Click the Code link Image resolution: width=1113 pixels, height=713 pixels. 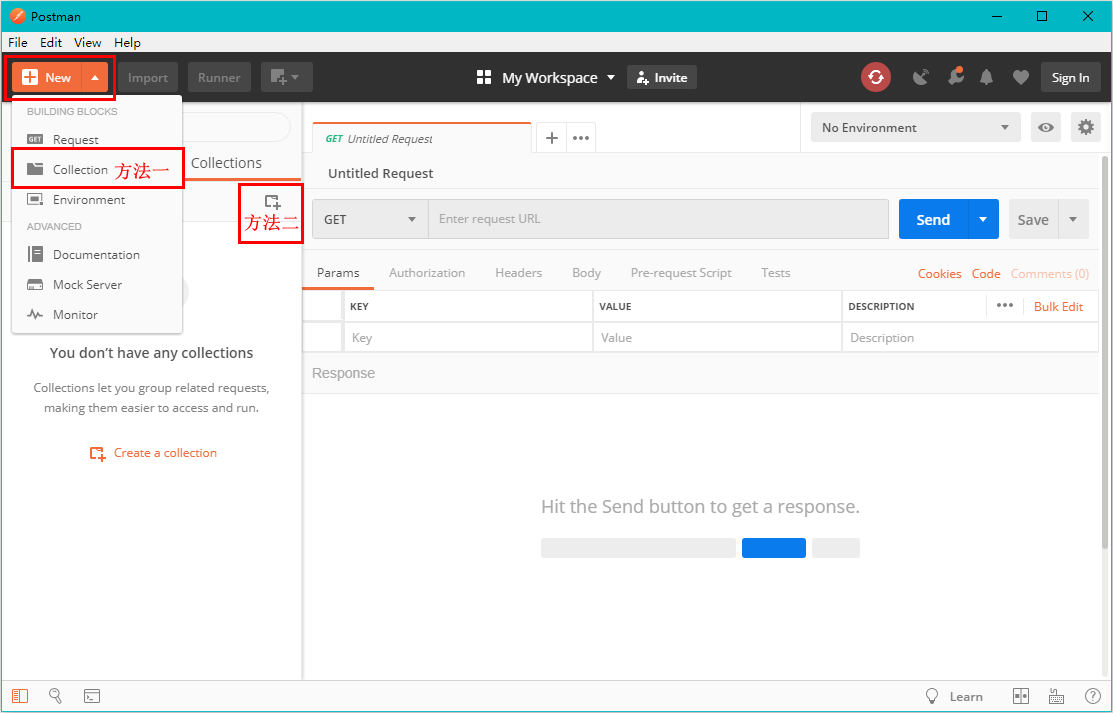pyautogui.click(x=986, y=273)
